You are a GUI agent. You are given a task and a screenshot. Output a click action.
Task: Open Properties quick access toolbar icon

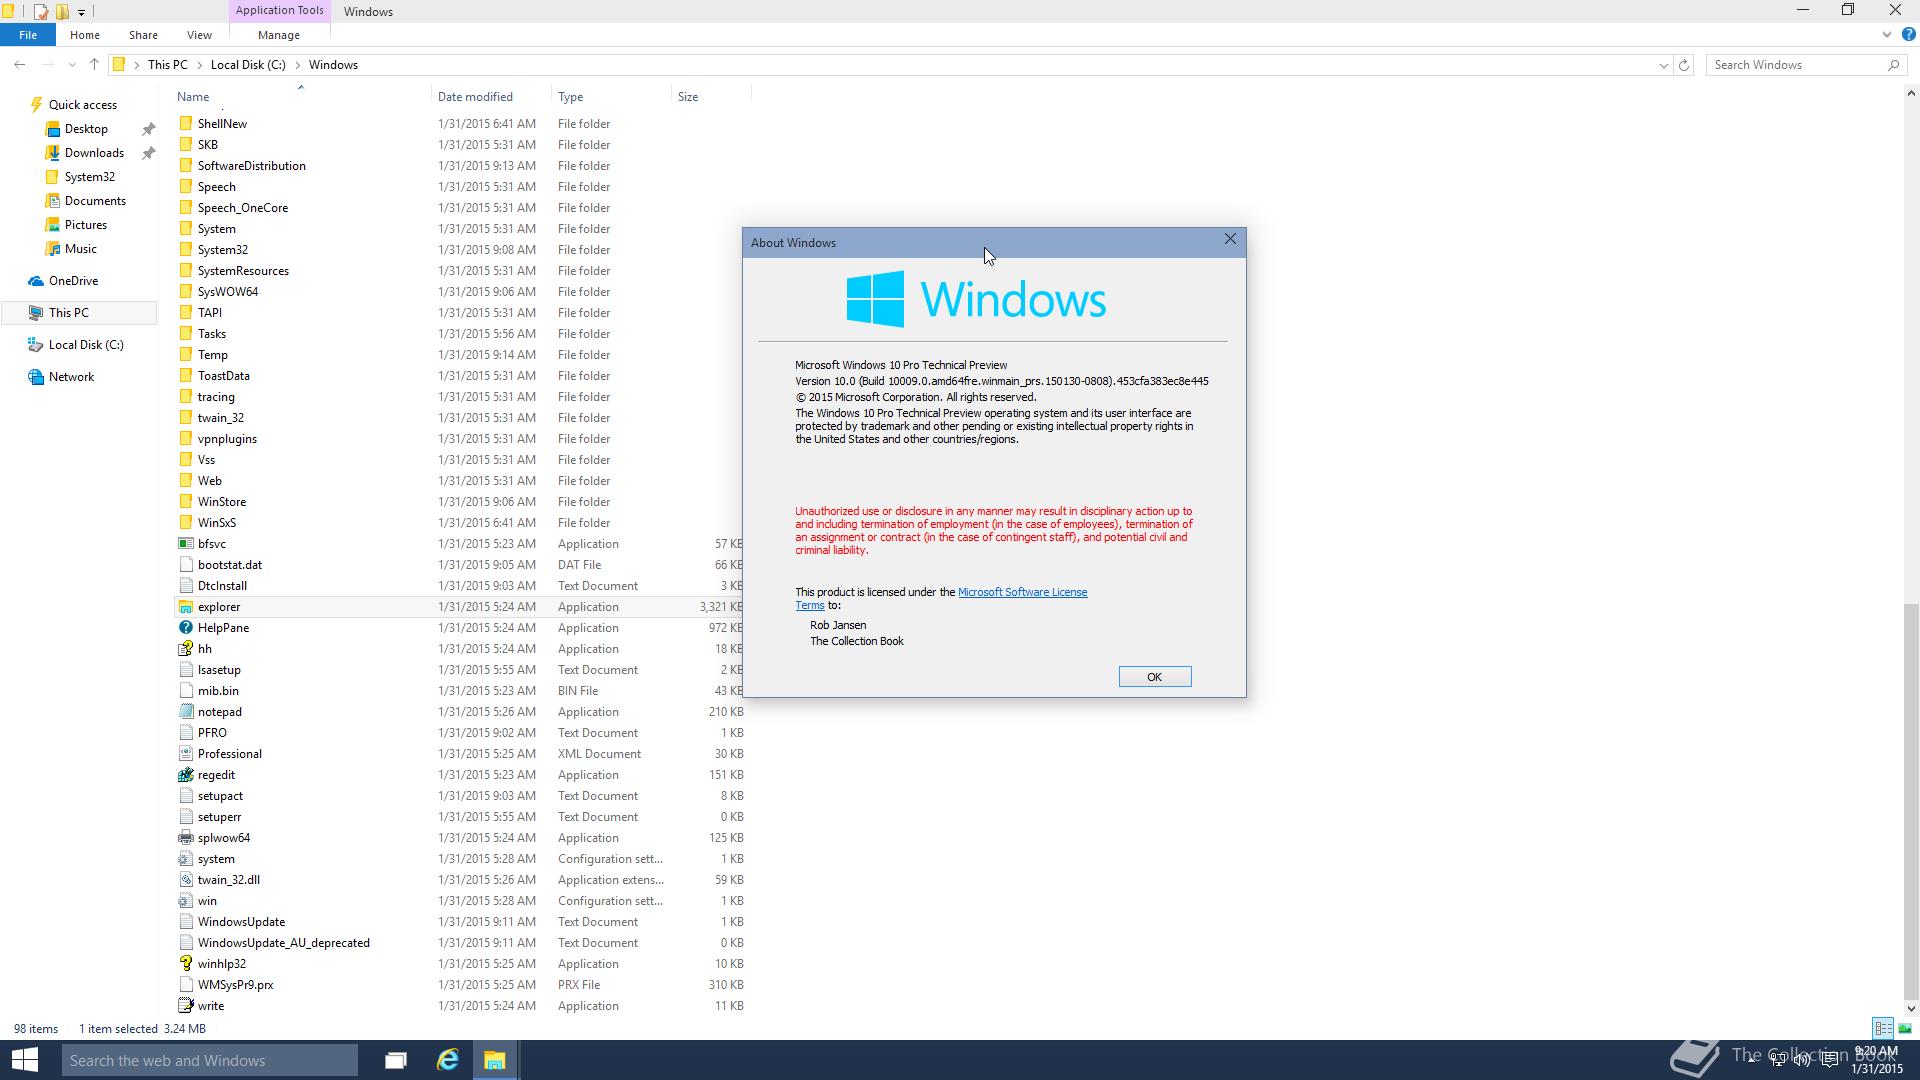pos(40,12)
